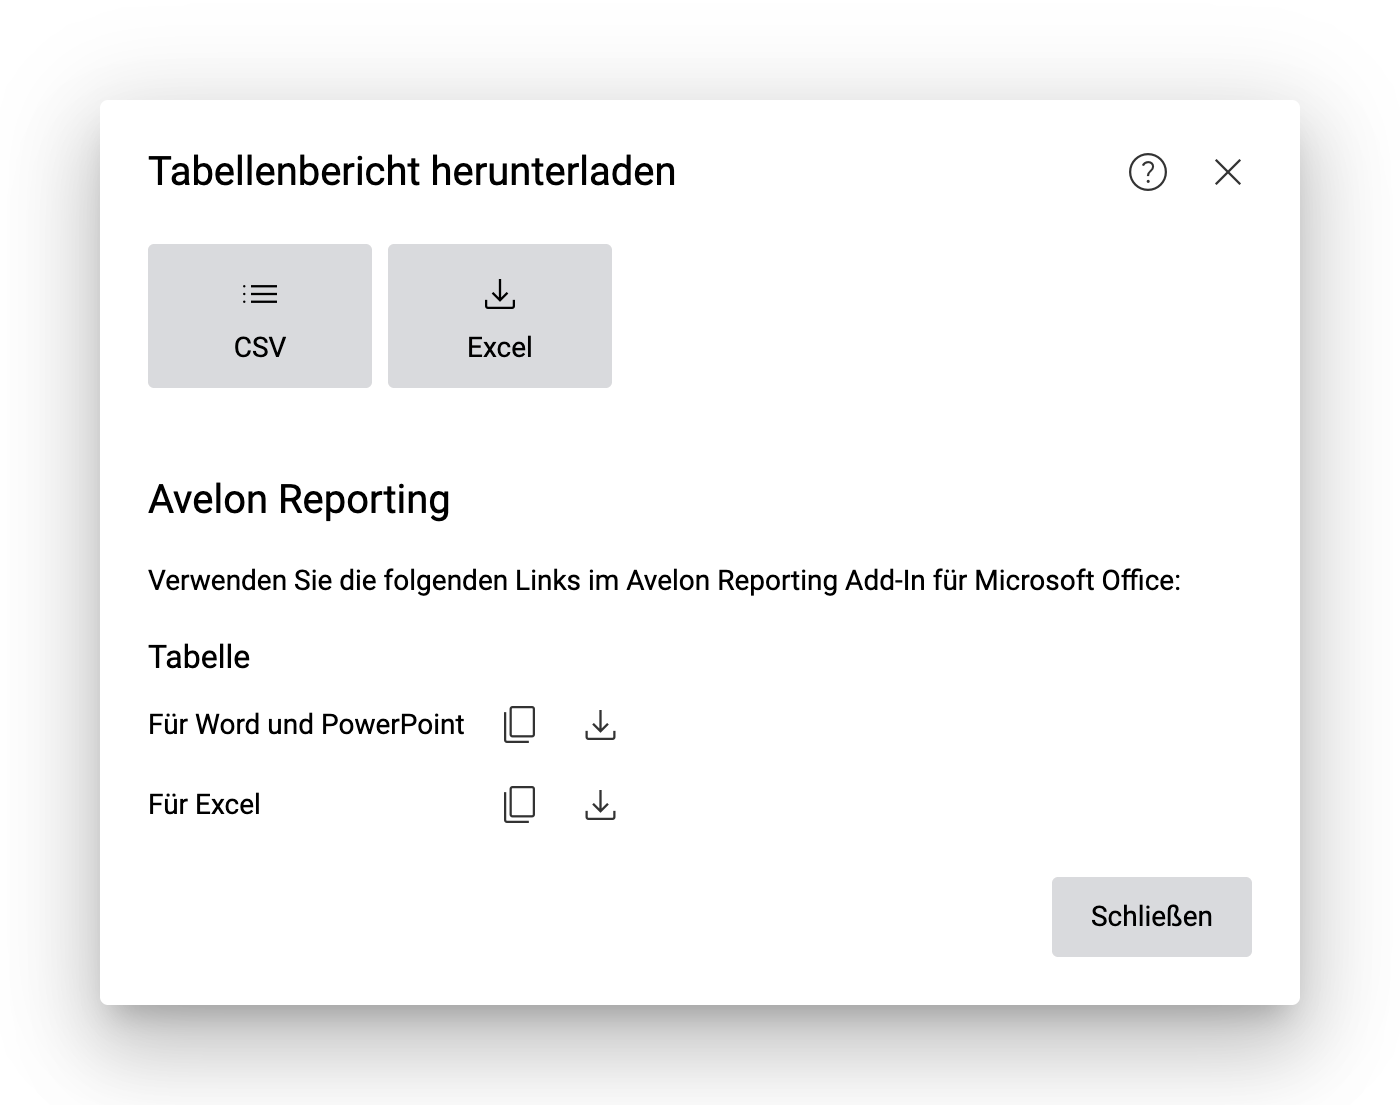Select the Tabelle section label

point(199,656)
